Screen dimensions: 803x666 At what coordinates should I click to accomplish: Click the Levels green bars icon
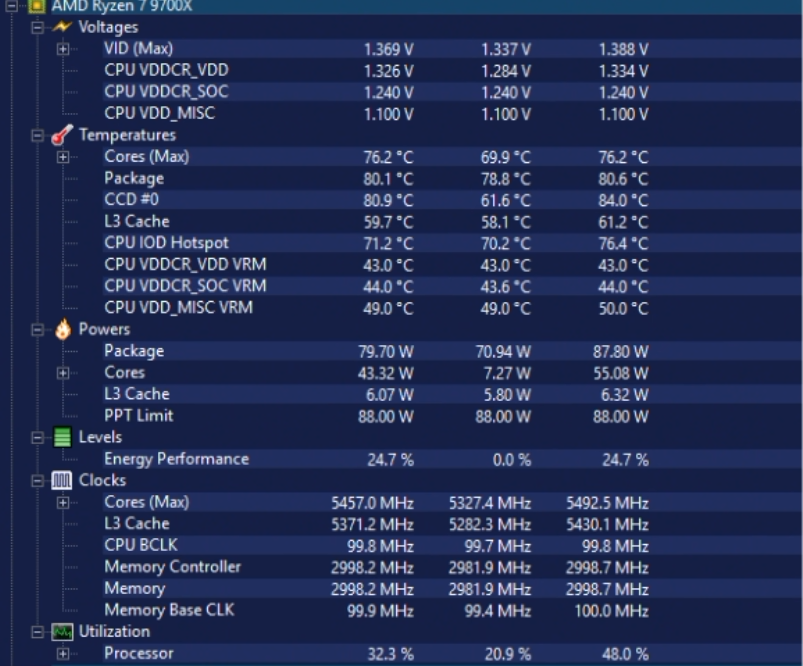(62, 437)
